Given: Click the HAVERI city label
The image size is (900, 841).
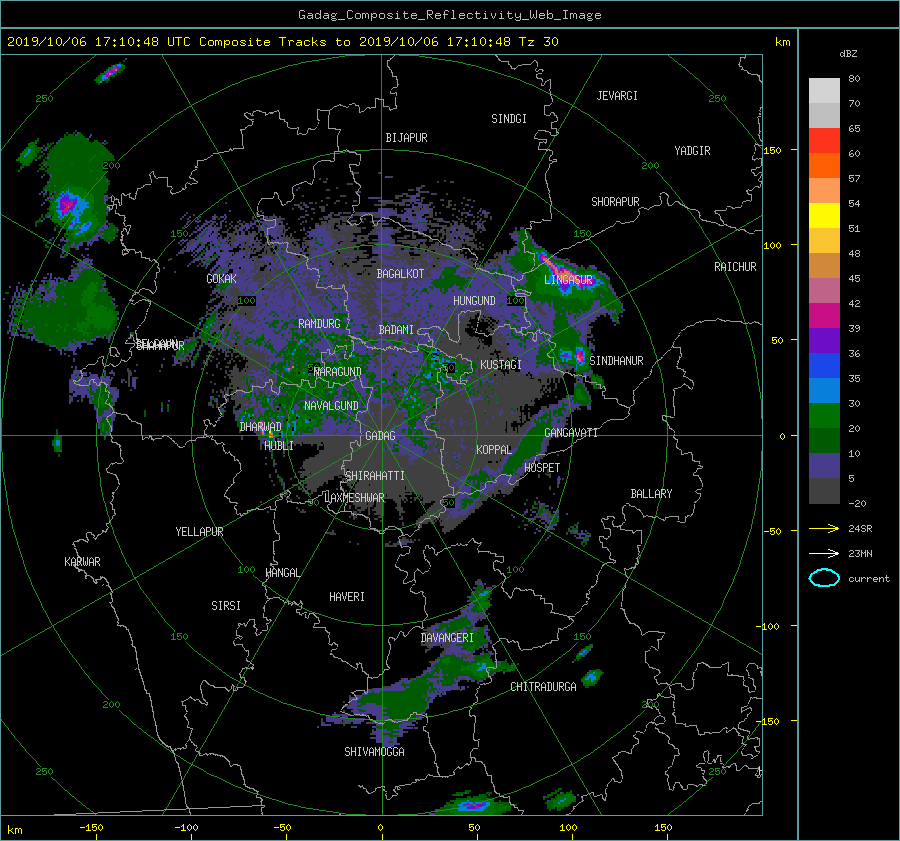Looking at the screenshot, I should [x=347, y=597].
